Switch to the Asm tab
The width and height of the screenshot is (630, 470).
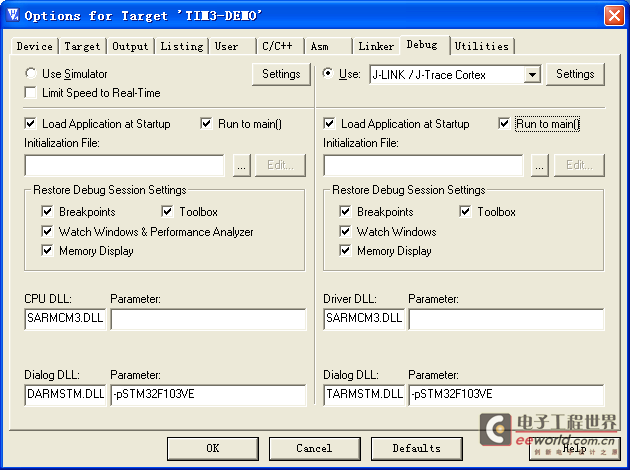point(328,46)
